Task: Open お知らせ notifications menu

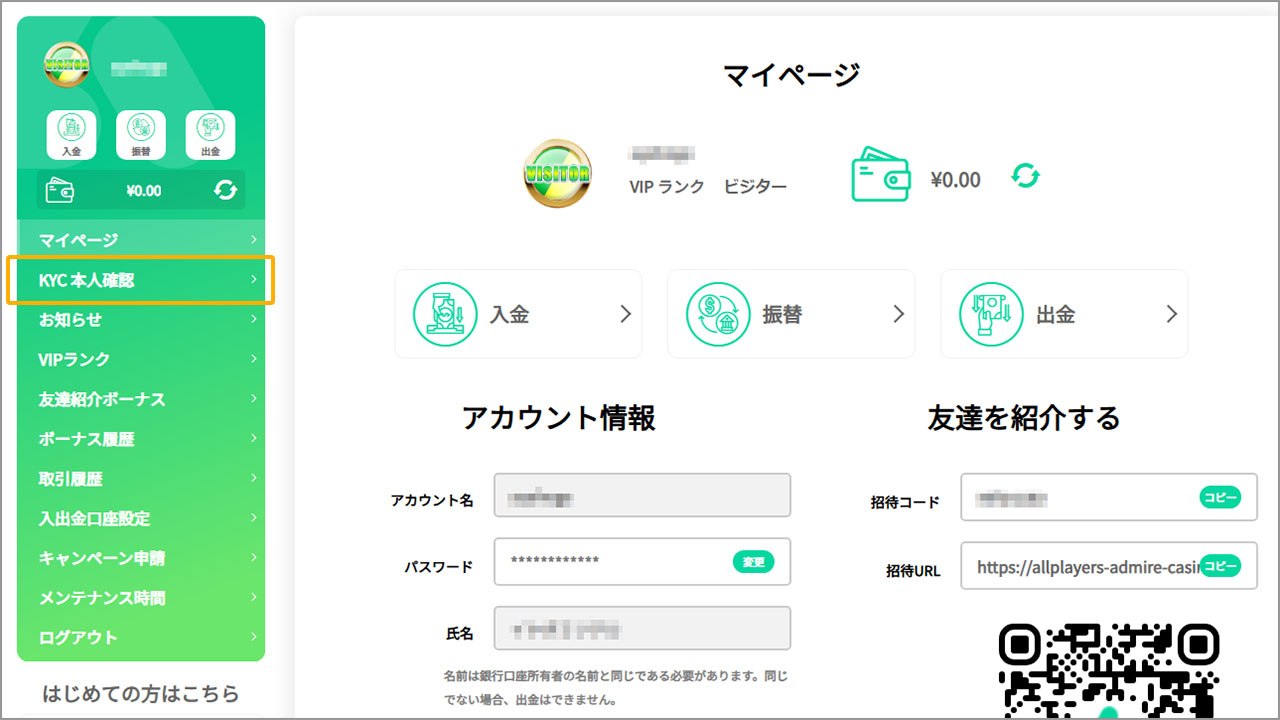Action: coord(141,320)
